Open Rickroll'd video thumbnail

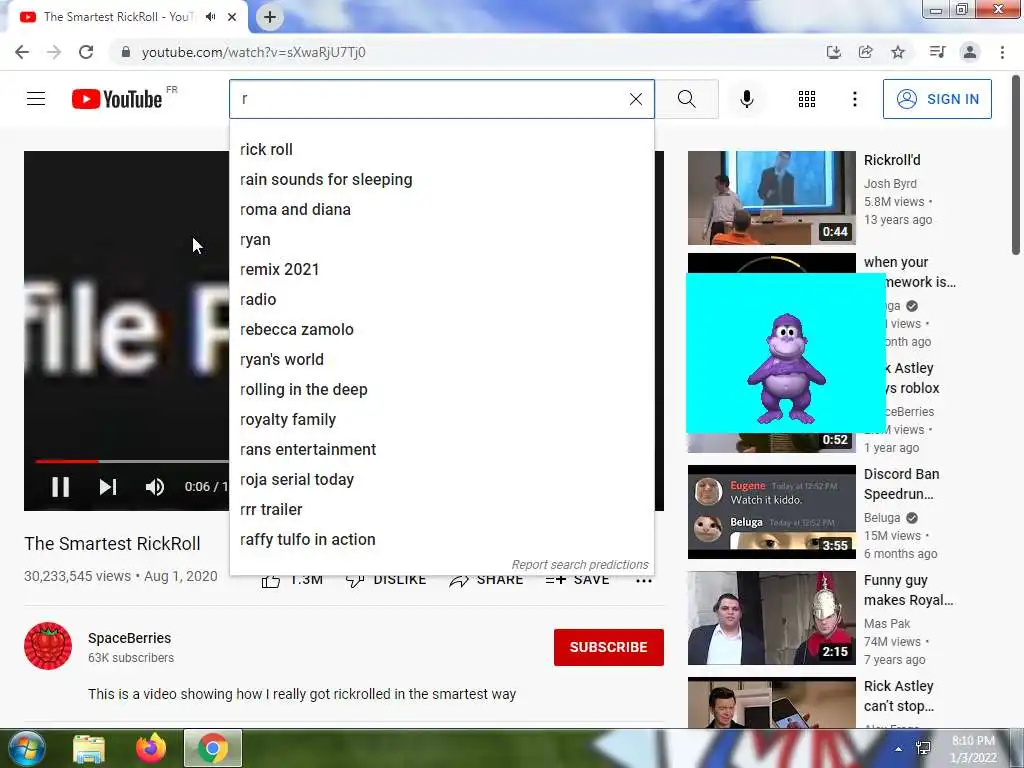pyautogui.click(x=771, y=198)
